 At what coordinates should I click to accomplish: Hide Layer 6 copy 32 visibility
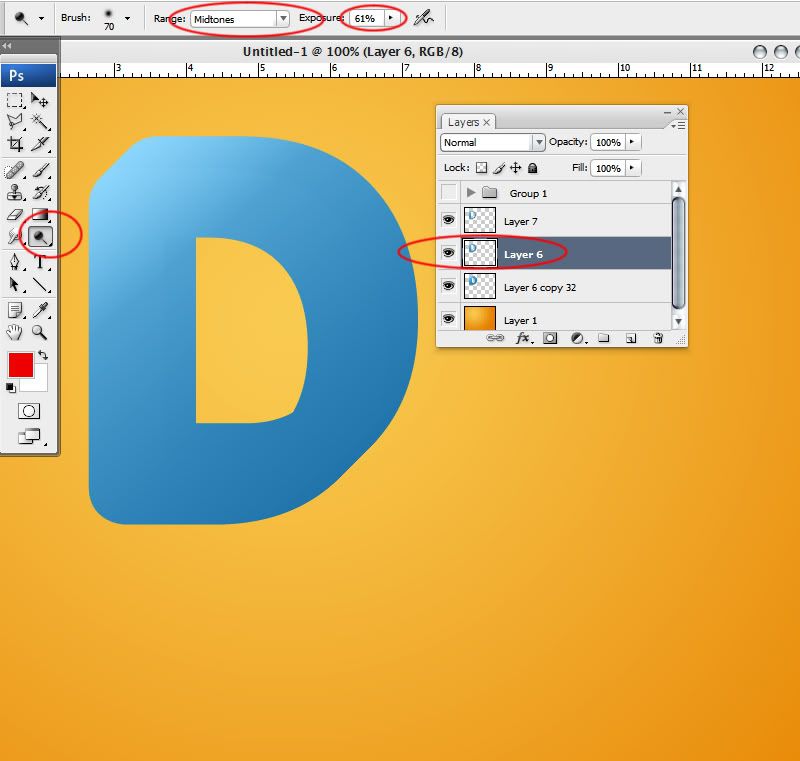coord(448,286)
